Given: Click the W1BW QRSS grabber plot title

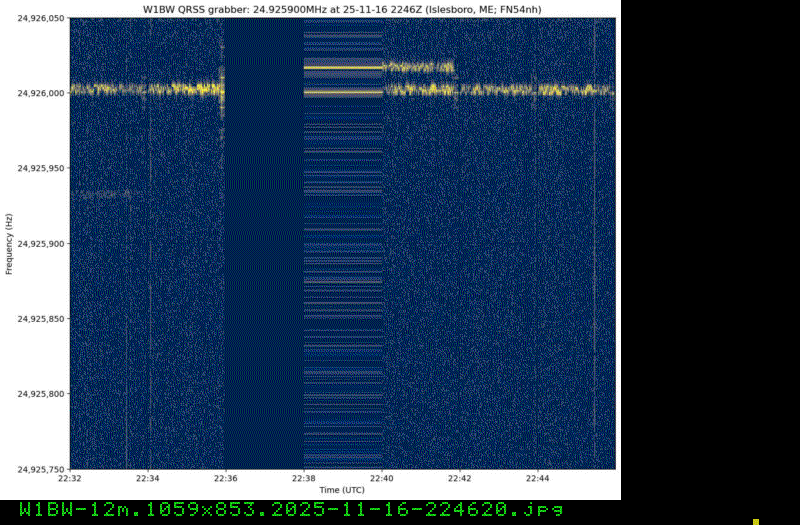Looking at the screenshot, I should (342, 8).
